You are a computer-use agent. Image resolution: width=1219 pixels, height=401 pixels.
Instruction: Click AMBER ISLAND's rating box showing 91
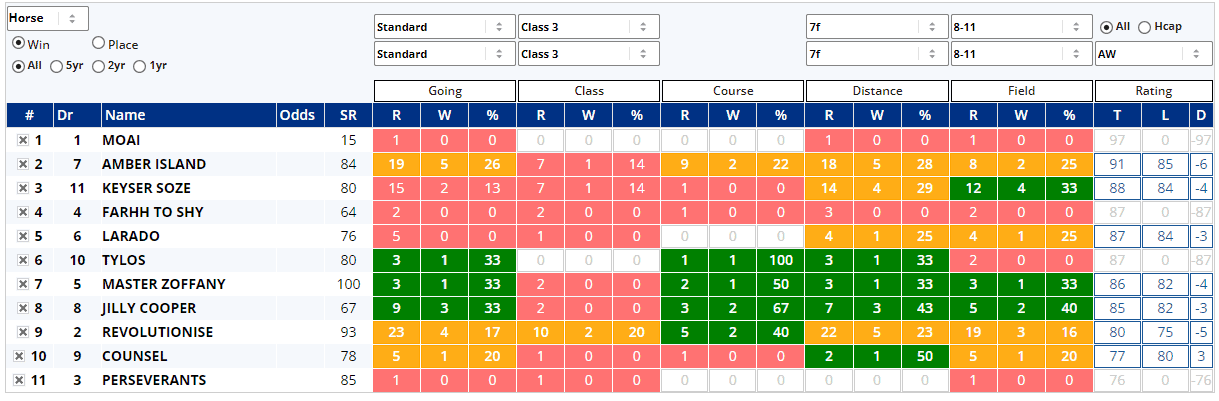click(1116, 165)
